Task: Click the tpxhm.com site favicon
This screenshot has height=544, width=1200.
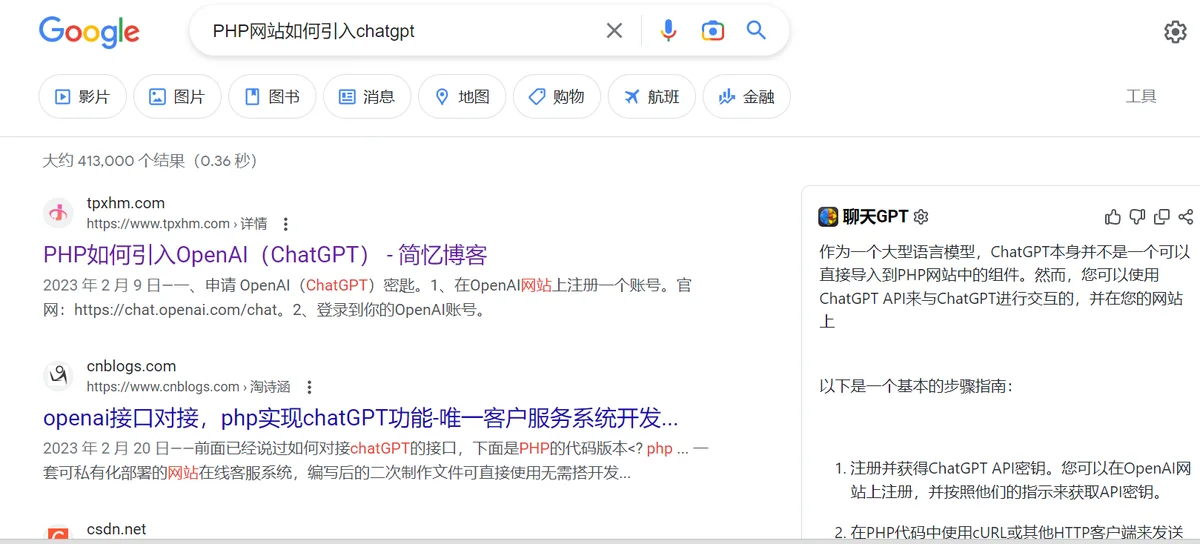Action: [58, 213]
